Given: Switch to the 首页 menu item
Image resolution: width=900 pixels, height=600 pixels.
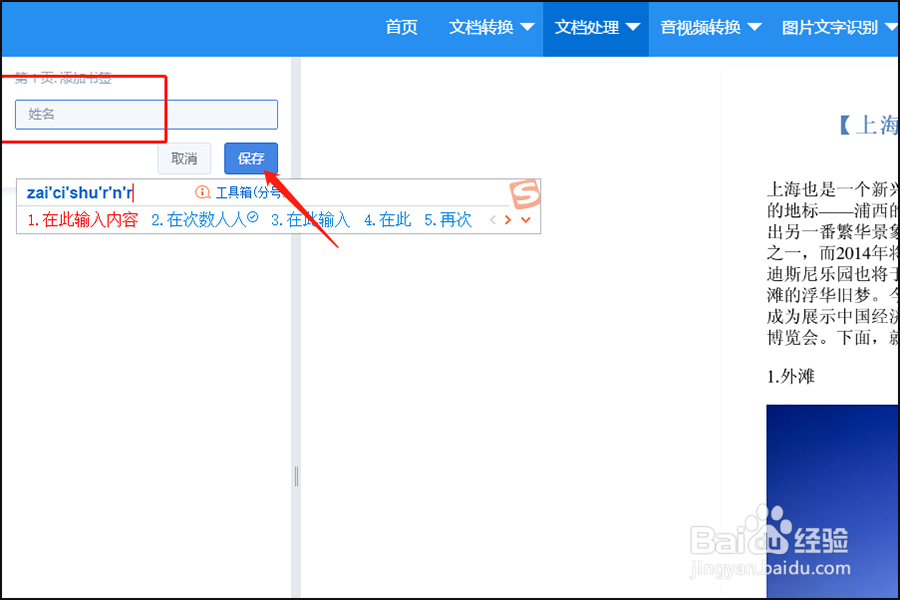Looking at the screenshot, I should pos(401,28).
